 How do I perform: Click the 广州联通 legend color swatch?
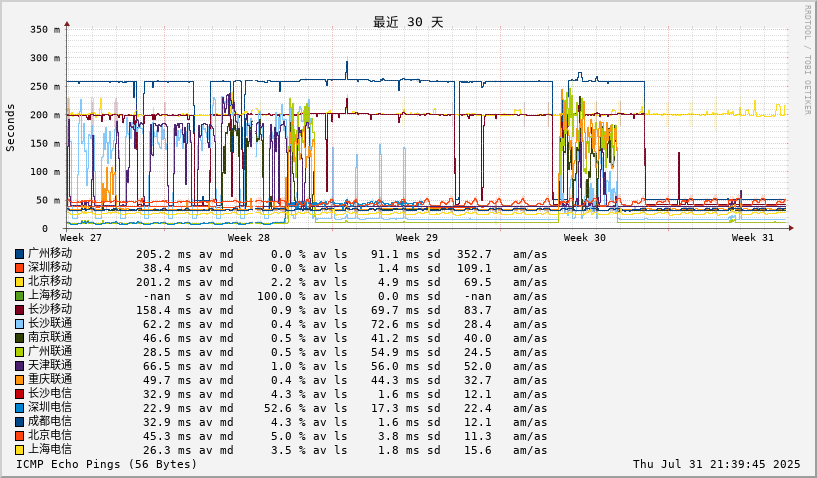coord(19,352)
